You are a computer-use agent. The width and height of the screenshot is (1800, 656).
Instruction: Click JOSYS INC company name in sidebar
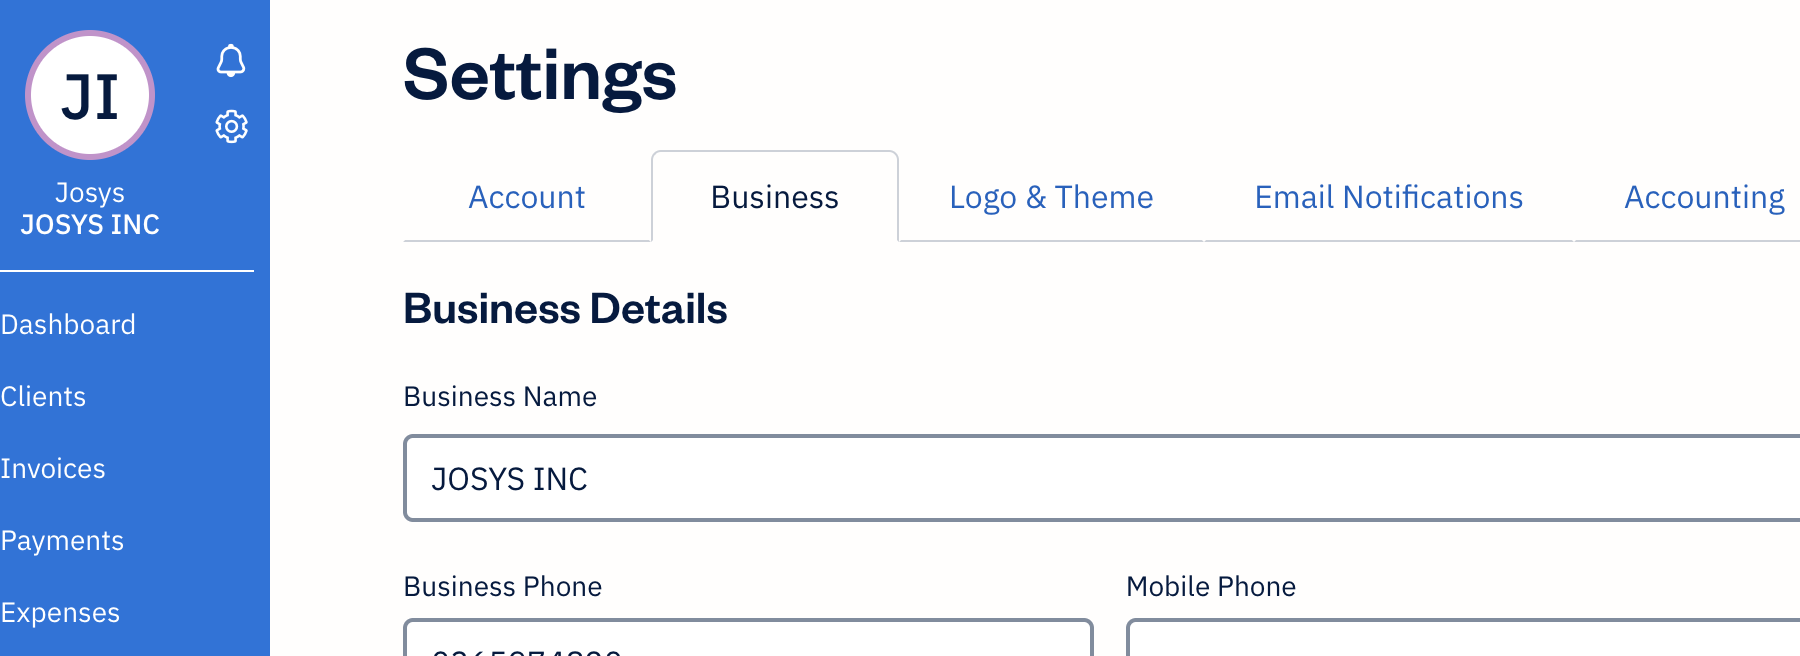90,225
